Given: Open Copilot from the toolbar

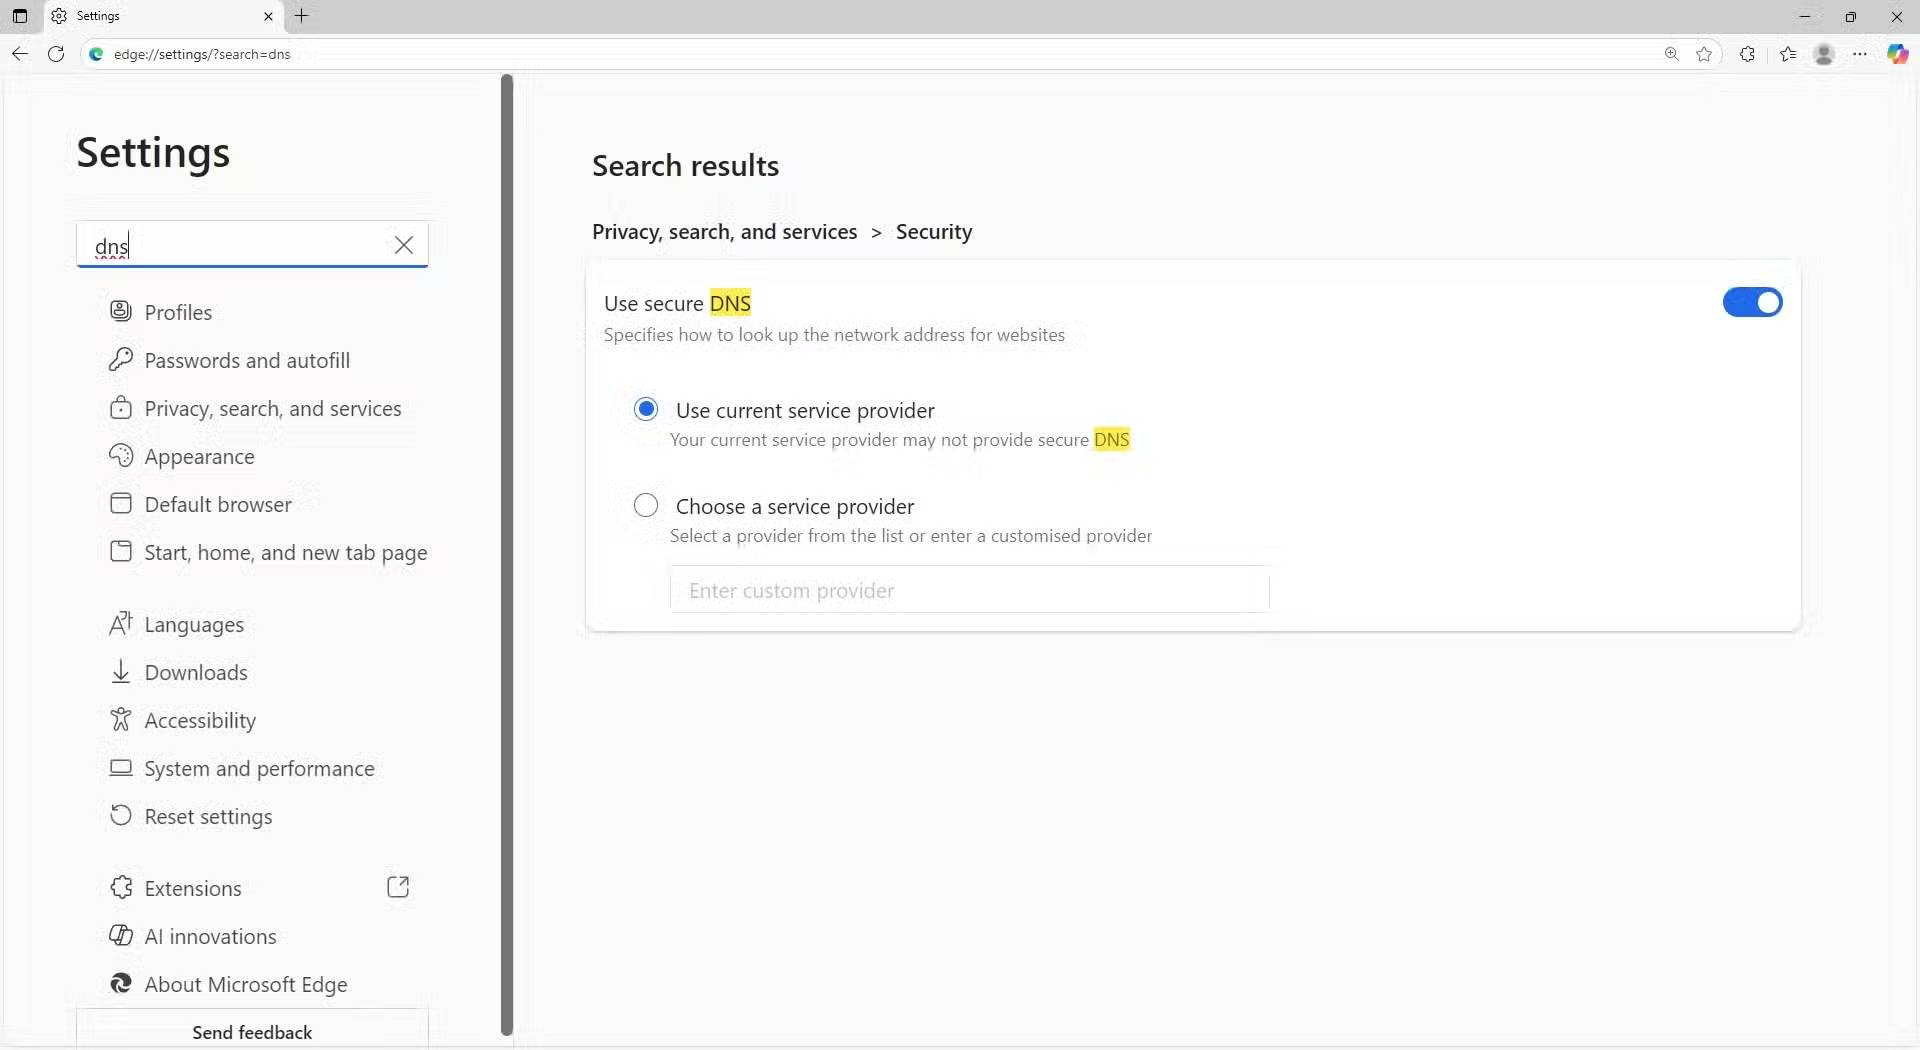Looking at the screenshot, I should pyautogui.click(x=1896, y=54).
